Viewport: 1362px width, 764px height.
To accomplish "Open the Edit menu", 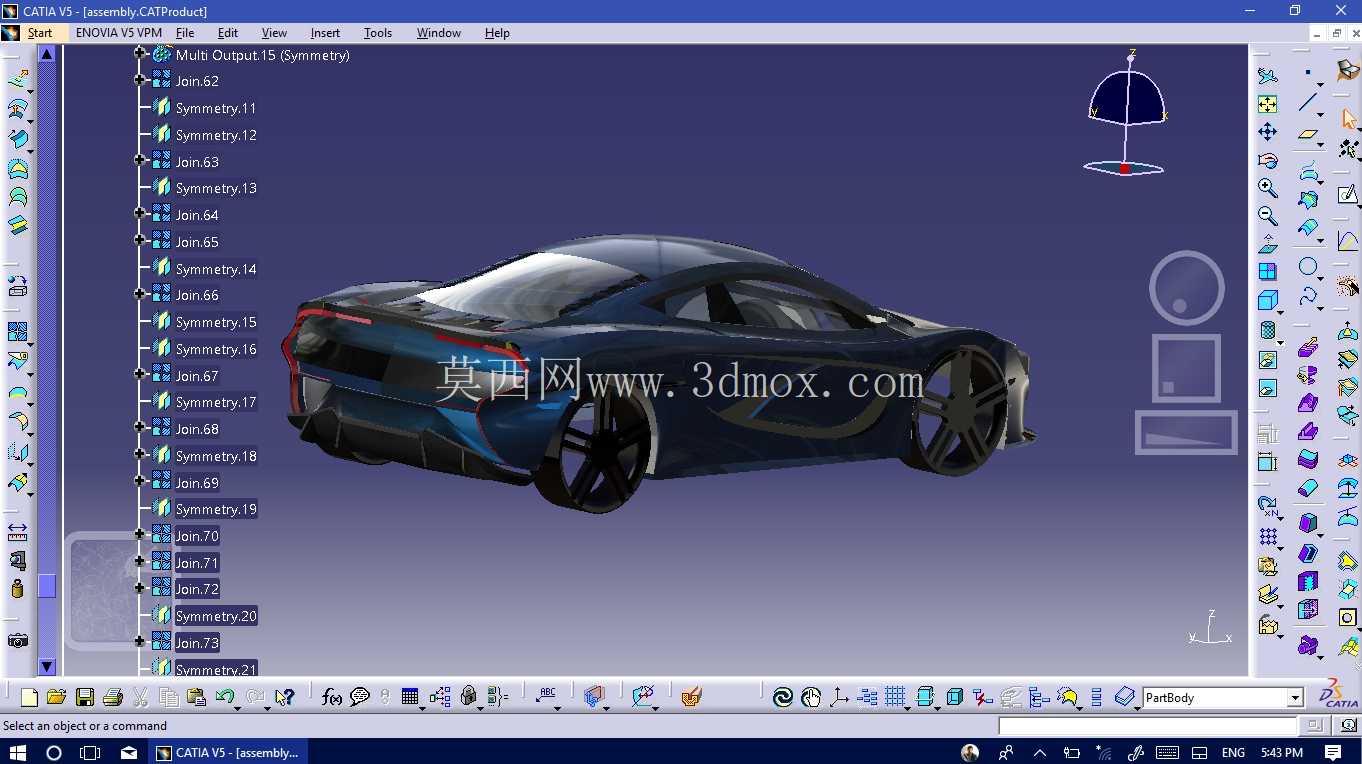I will (228, 33).
